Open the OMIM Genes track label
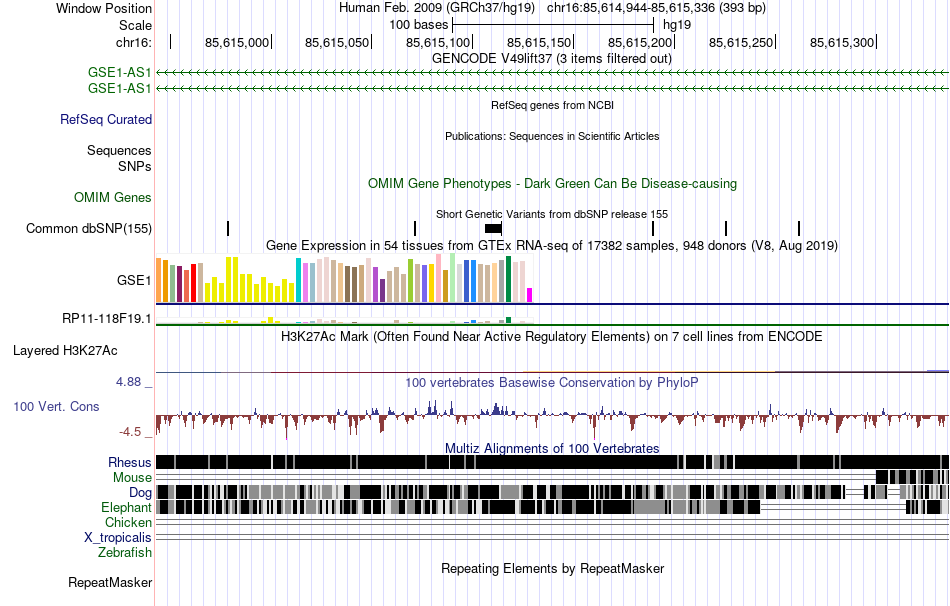The height and width of the screenshot is (606, 950). 113,198
